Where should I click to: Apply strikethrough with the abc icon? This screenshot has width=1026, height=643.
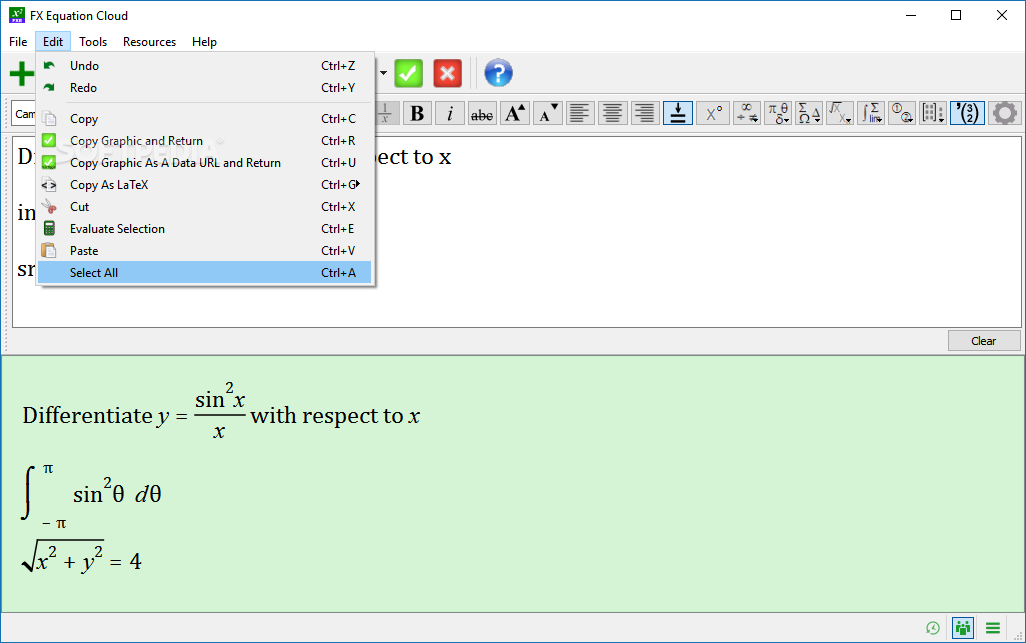pyautogui.click(x=482, y=113)
